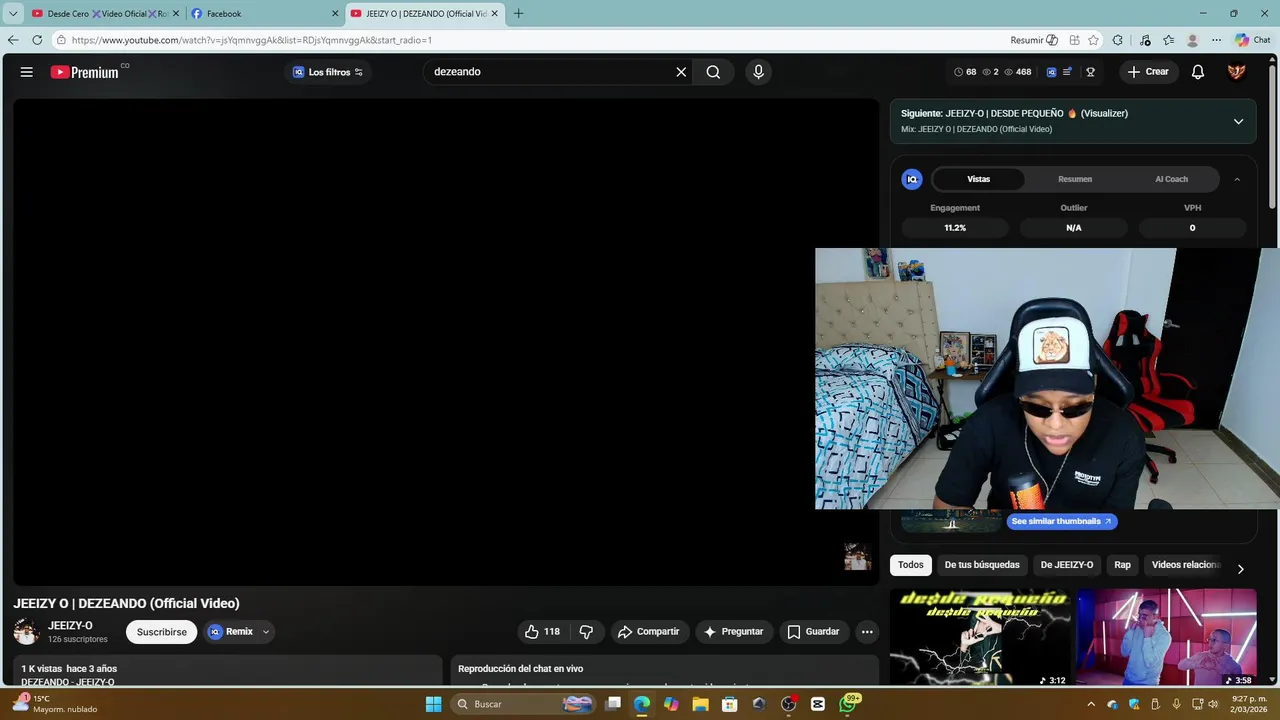The image size is (1280, 720).
Task: Open Edge extensions puzzle icon
Action: point(1118,40)
